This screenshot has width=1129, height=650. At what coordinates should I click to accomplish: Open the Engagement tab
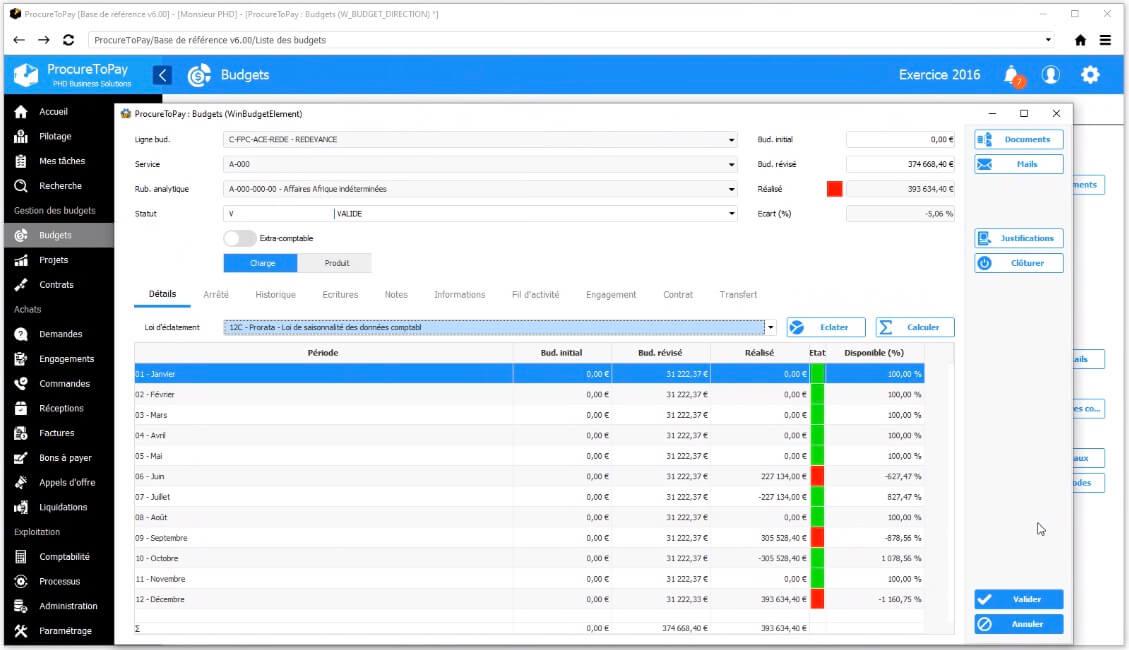tap(611, 295)
